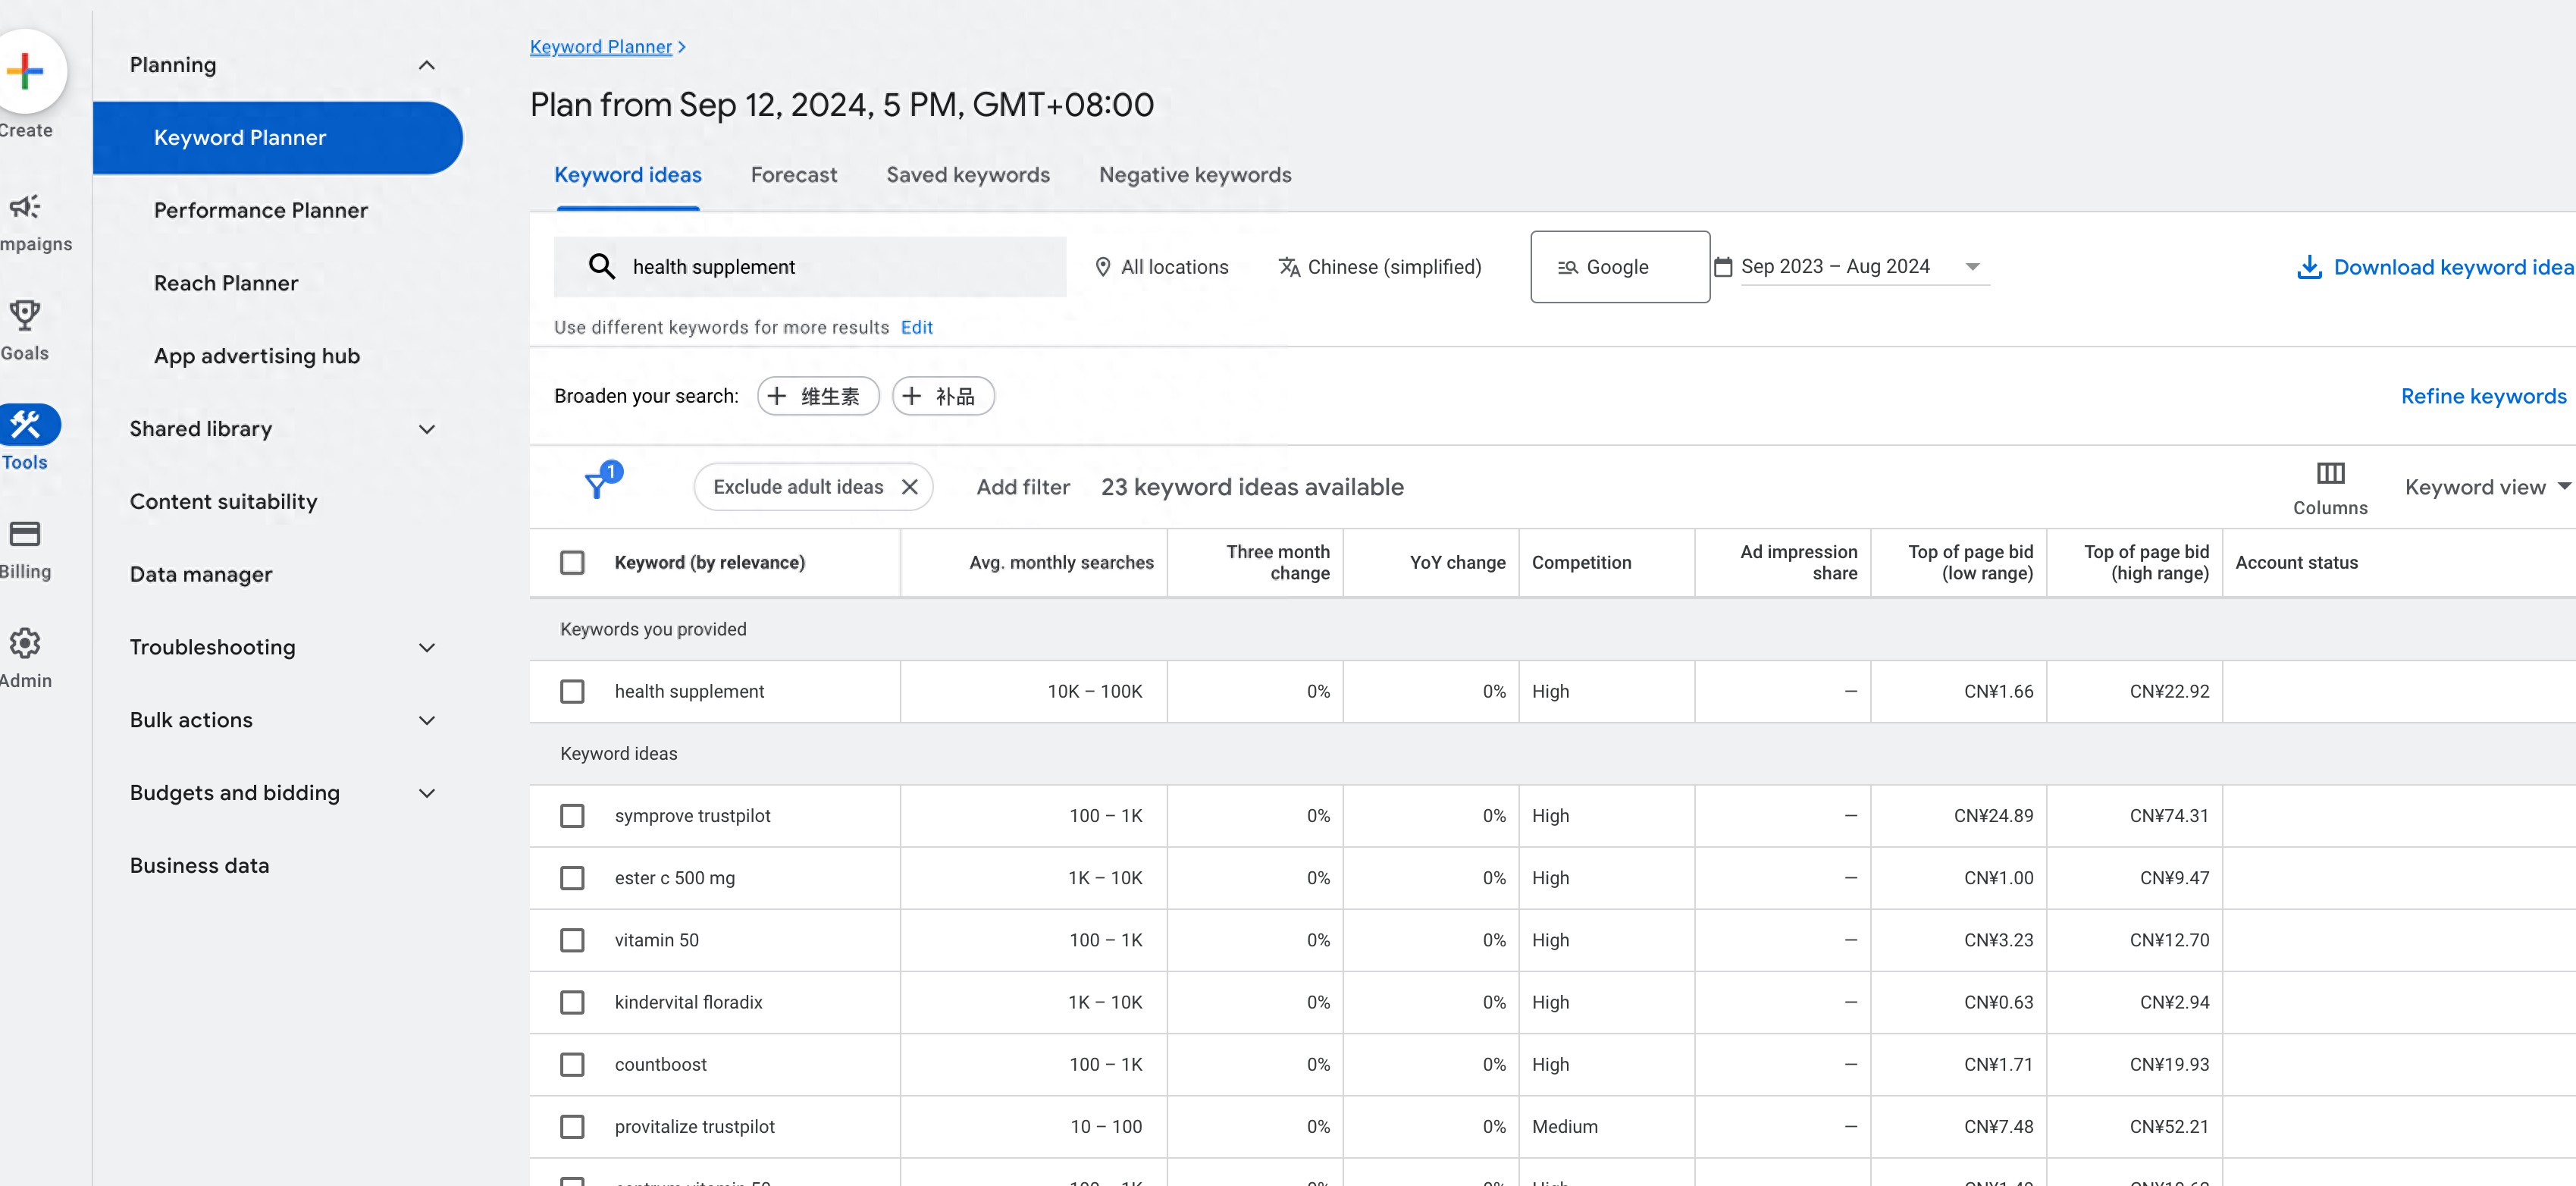Viewport: 2576px width, 1186px height.
Task: Add 维生素 to broaden search
Action: [x=818, y=396]
